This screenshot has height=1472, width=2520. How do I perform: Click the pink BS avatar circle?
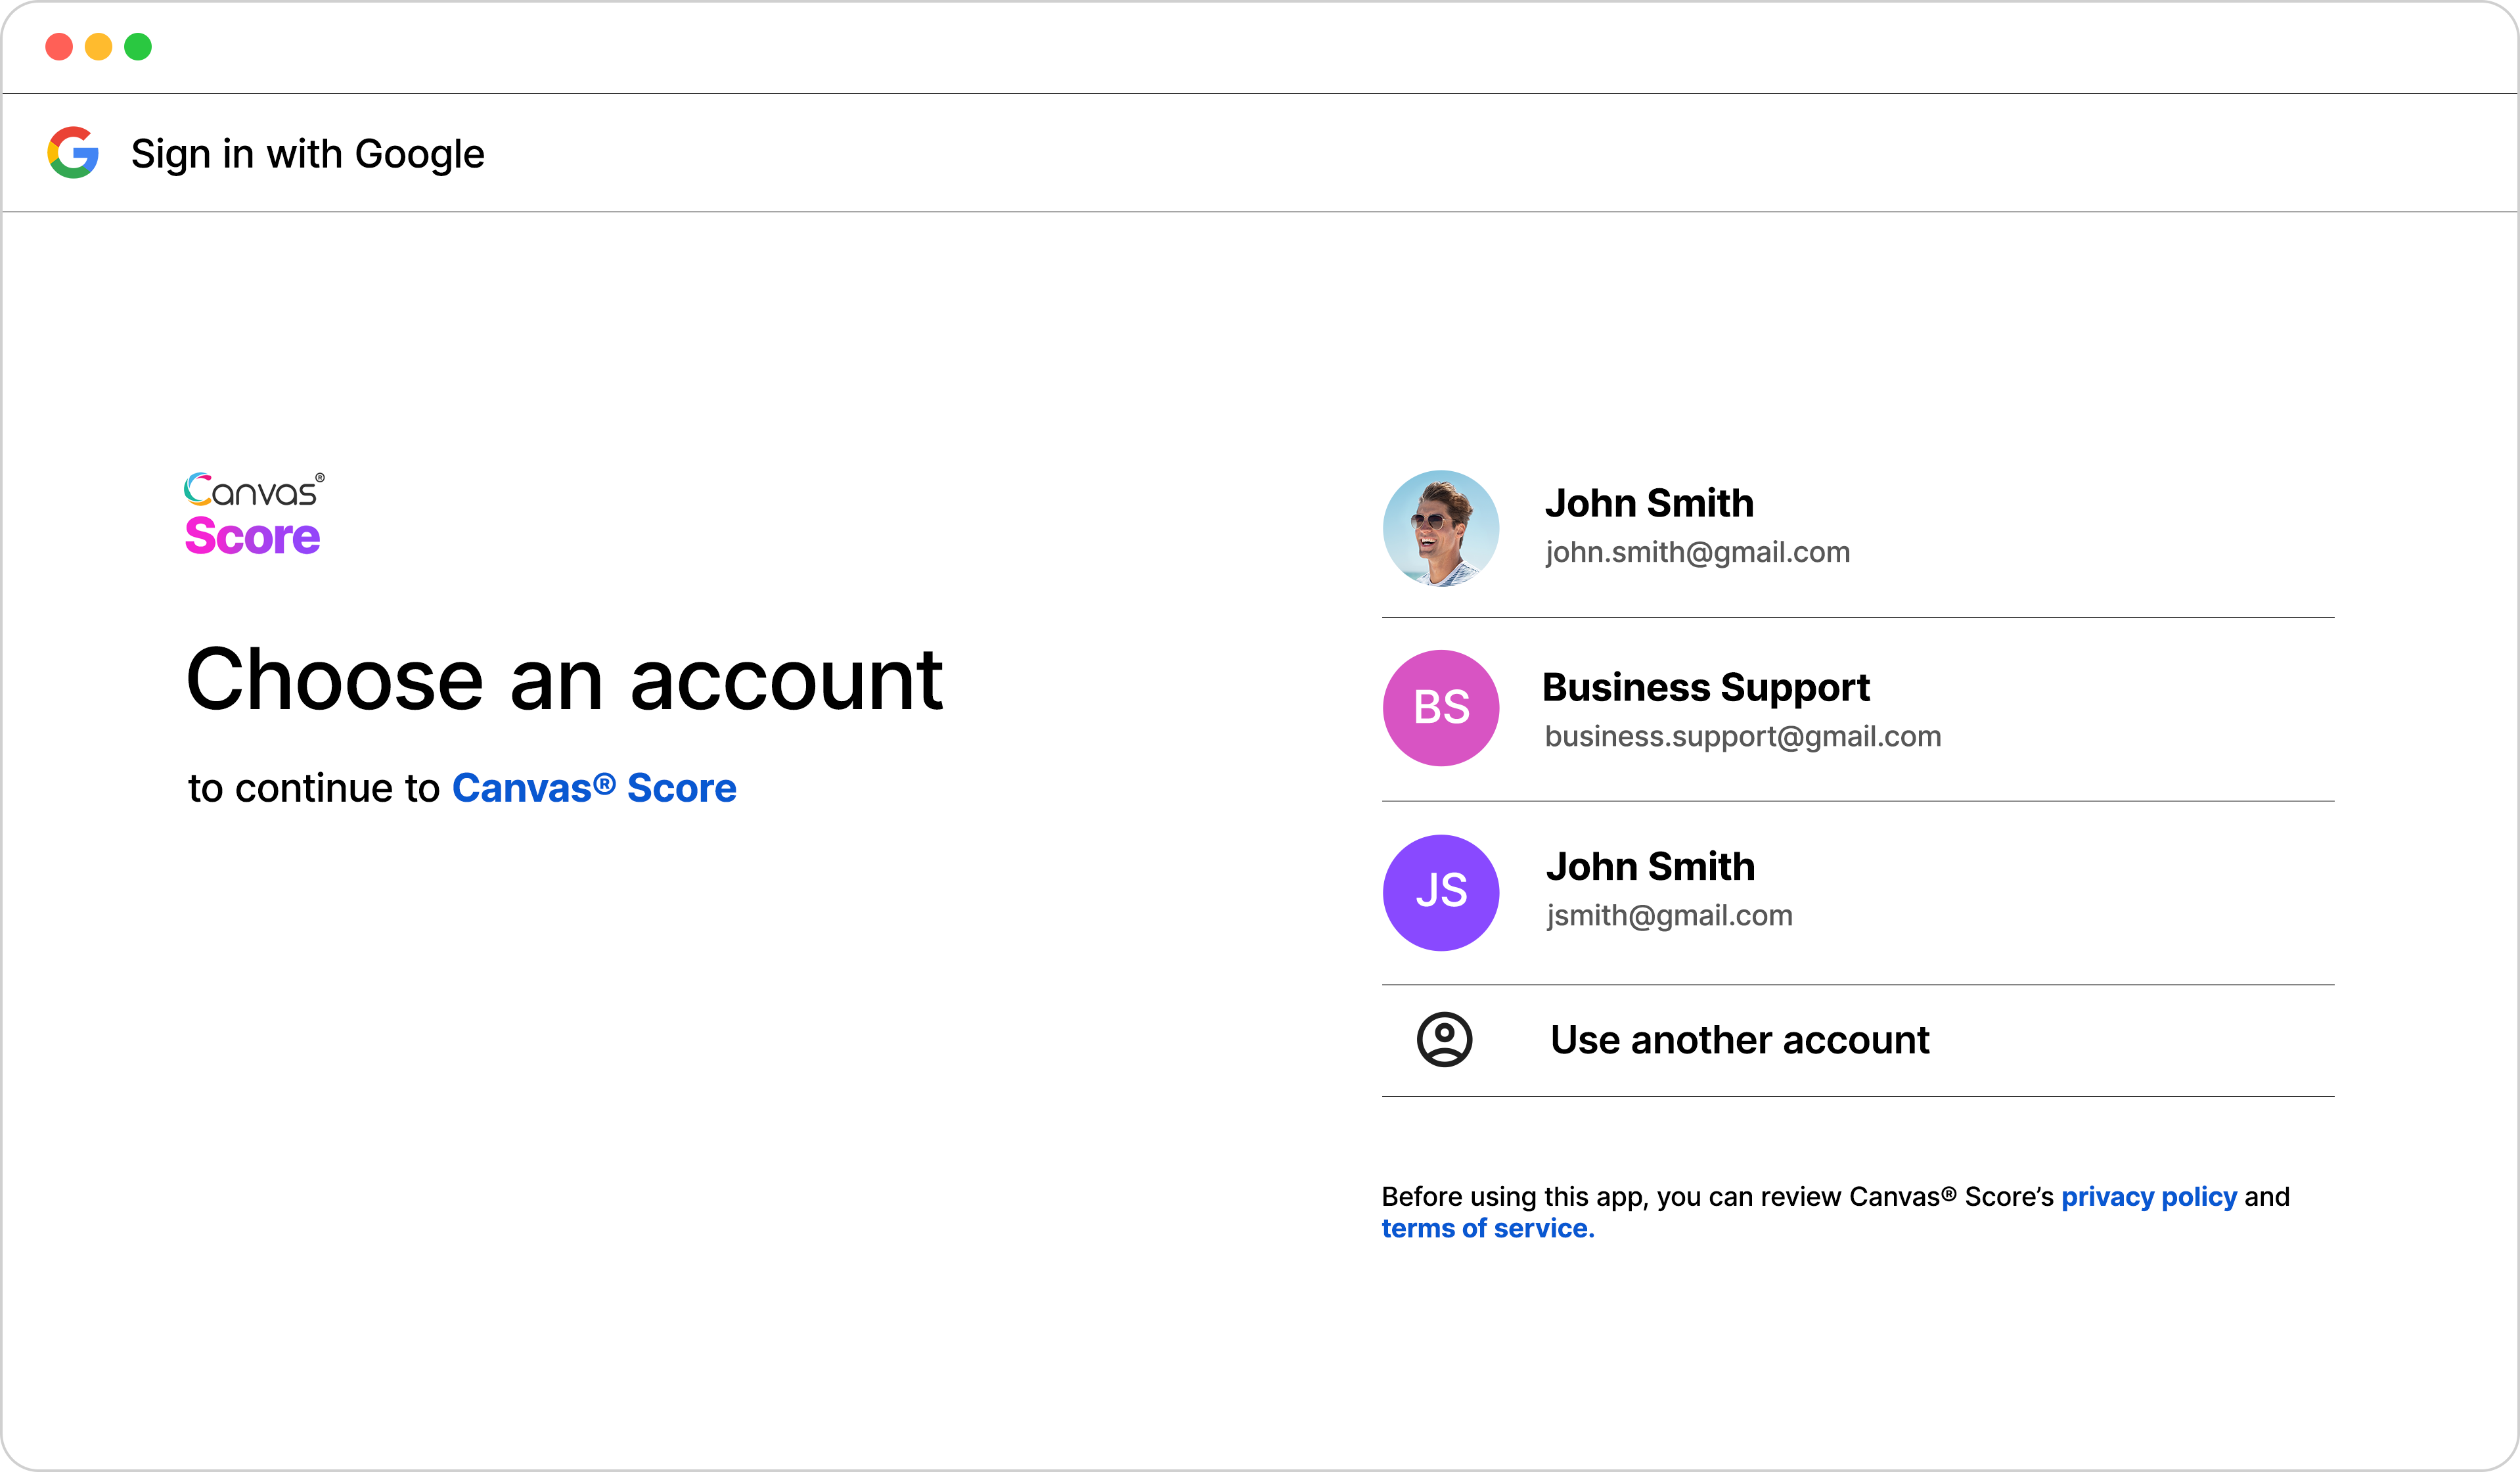(x=1441, y=708)
